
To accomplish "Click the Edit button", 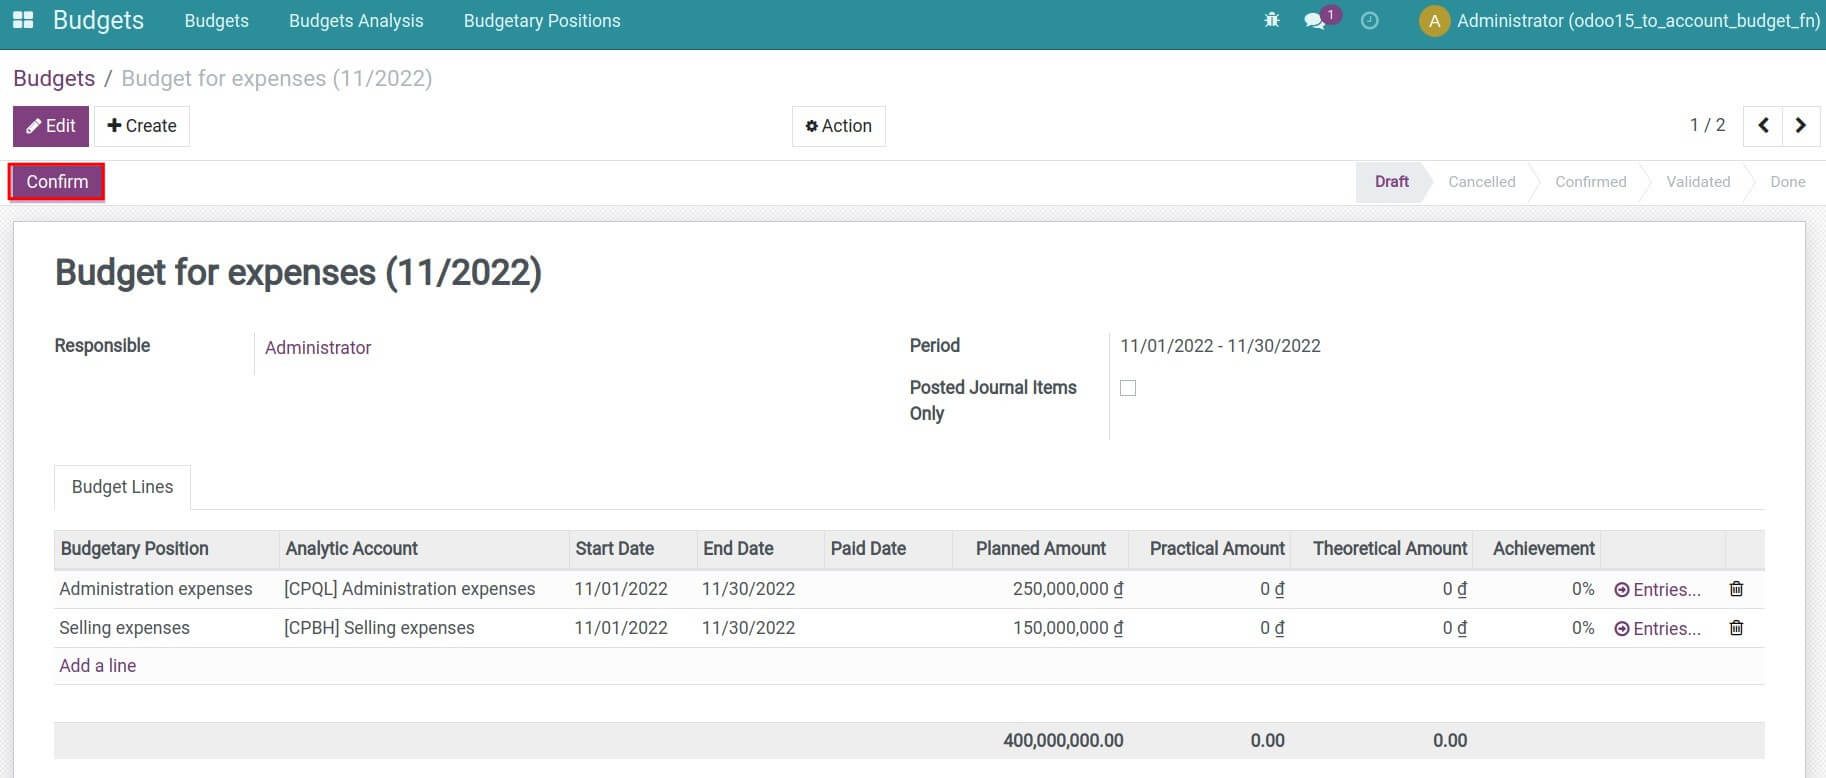I will pos(51,126).
